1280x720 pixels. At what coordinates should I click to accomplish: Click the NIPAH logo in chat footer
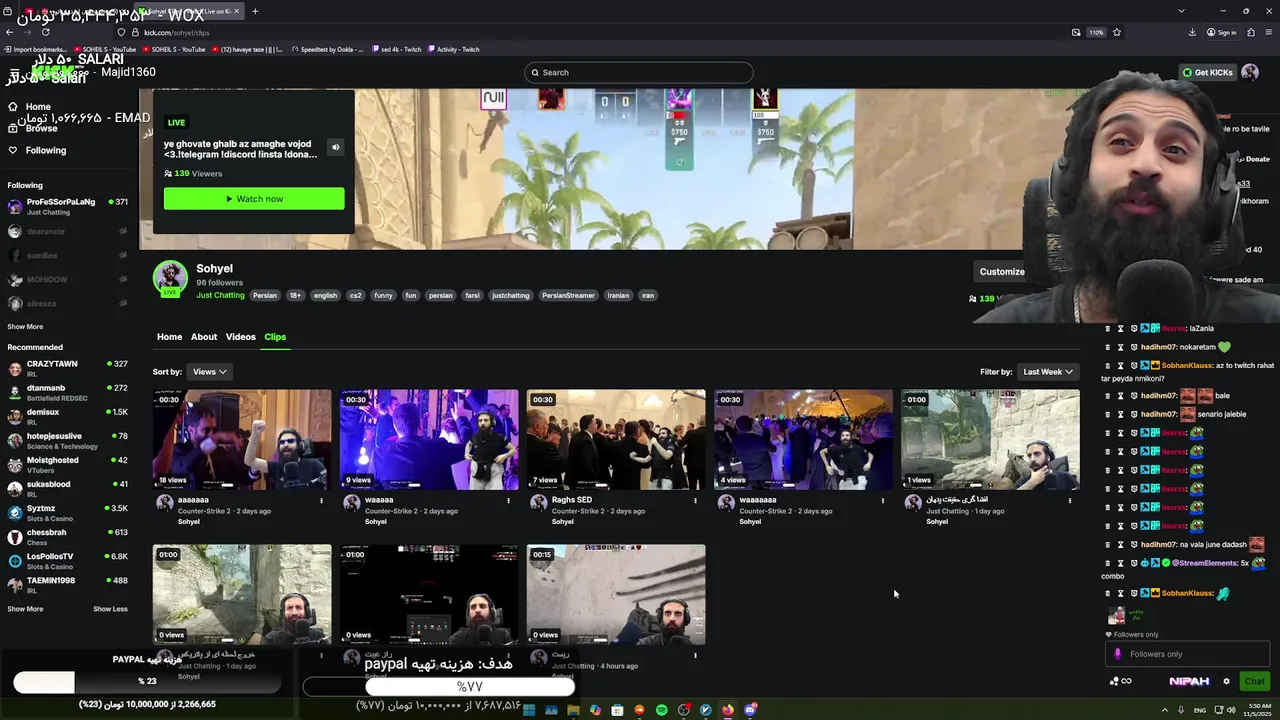click(1189, 681)
